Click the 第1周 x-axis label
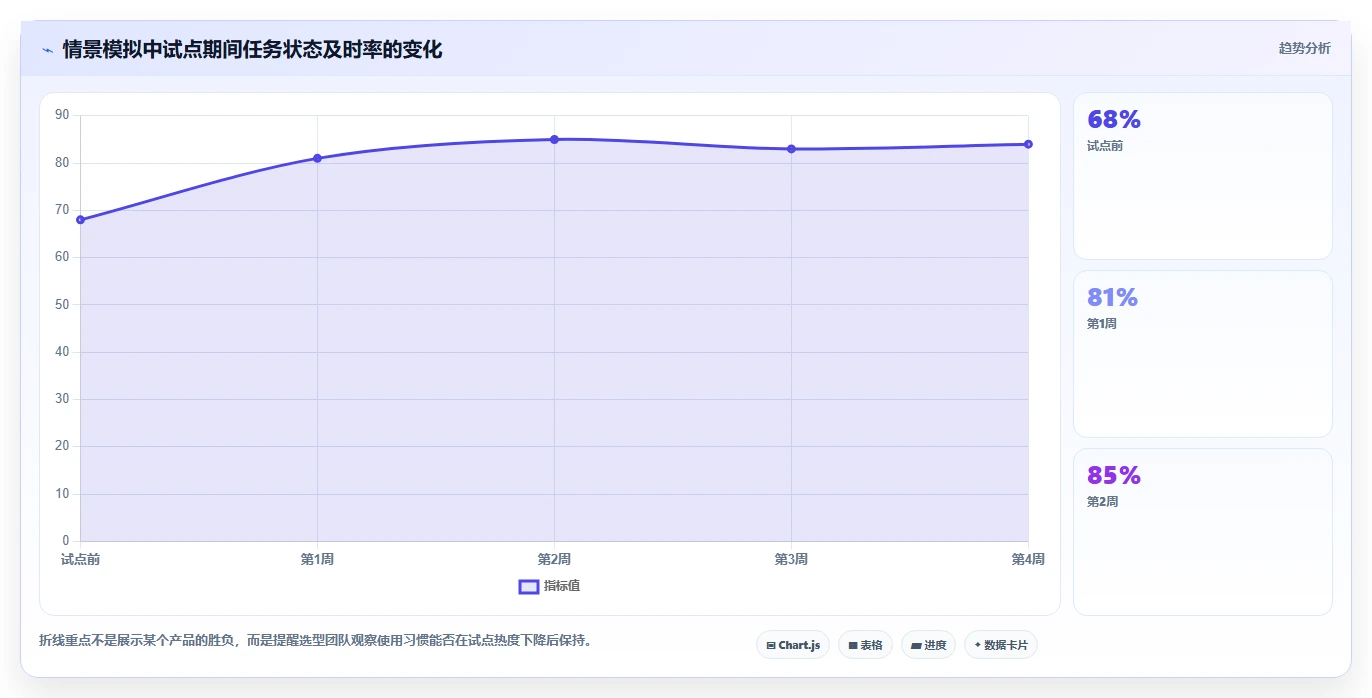The height and width of the screenshot is (698, 1372). tap(317, 559)
